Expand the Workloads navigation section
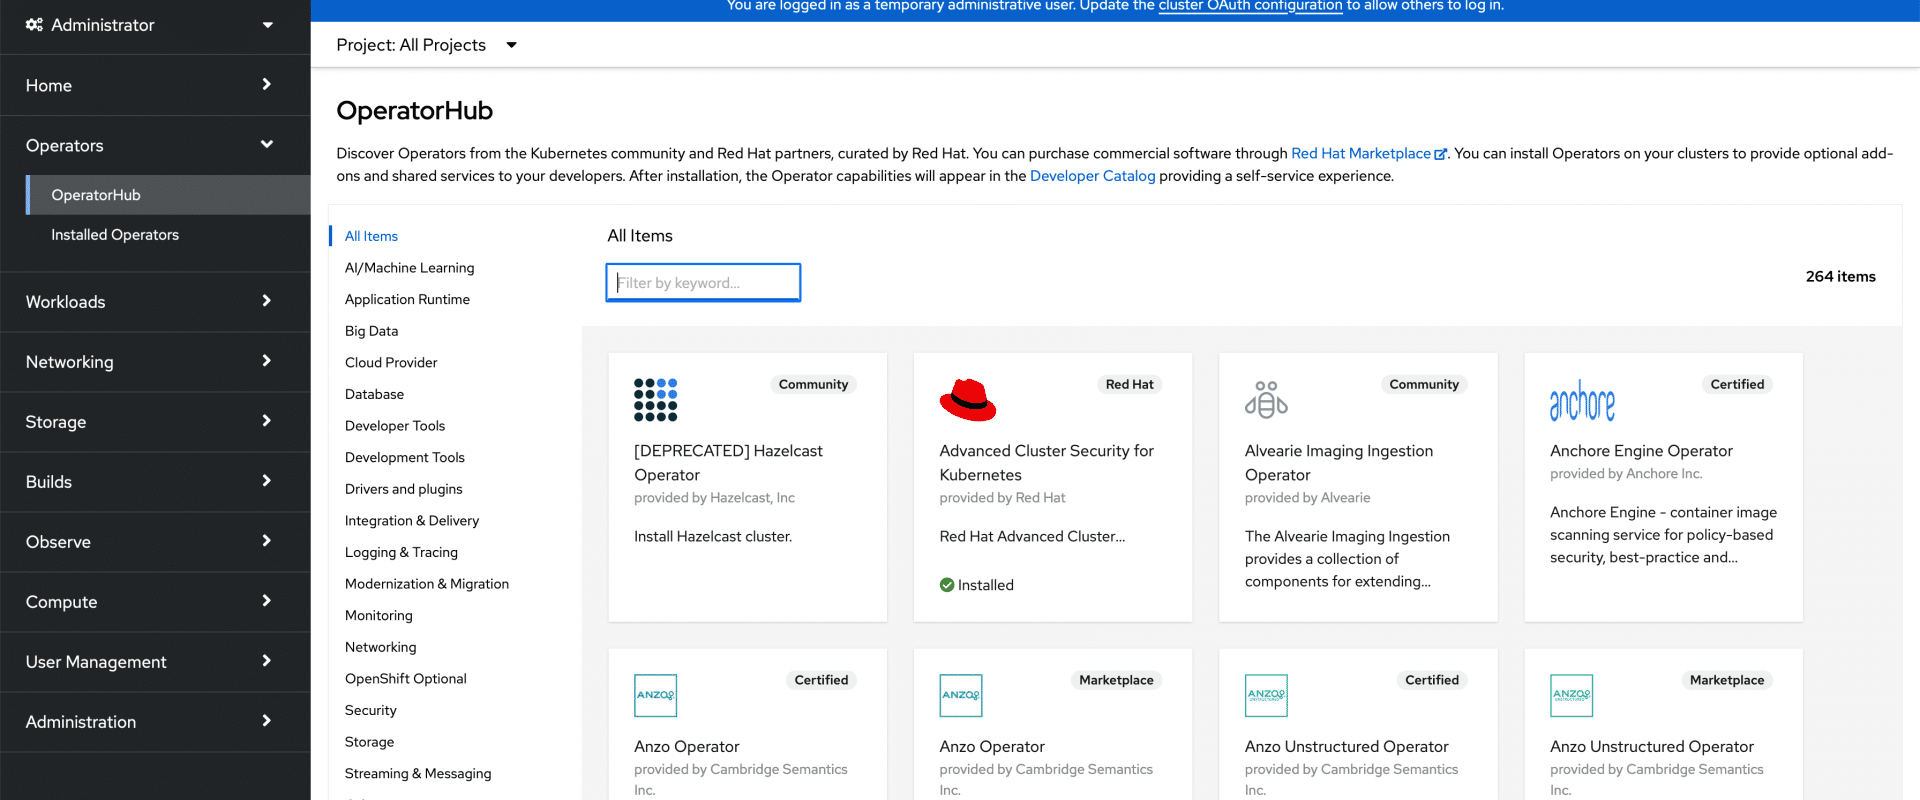Screen dimensions: 1920x800 coord(155,302)
